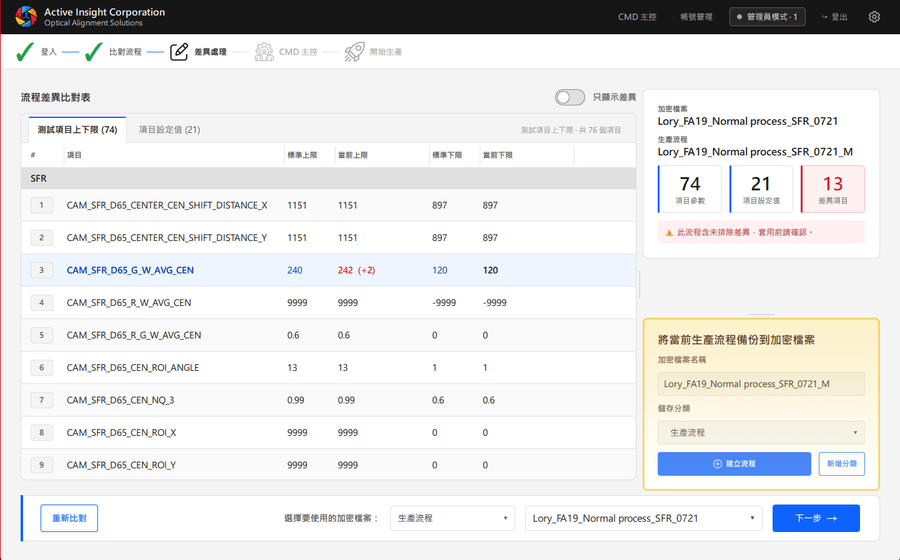The width and height of the screenshot is (900, 560).
Task: Select row CAM_SFR_D65_G_W_AVG_CEN
Action: coord(328,270)
